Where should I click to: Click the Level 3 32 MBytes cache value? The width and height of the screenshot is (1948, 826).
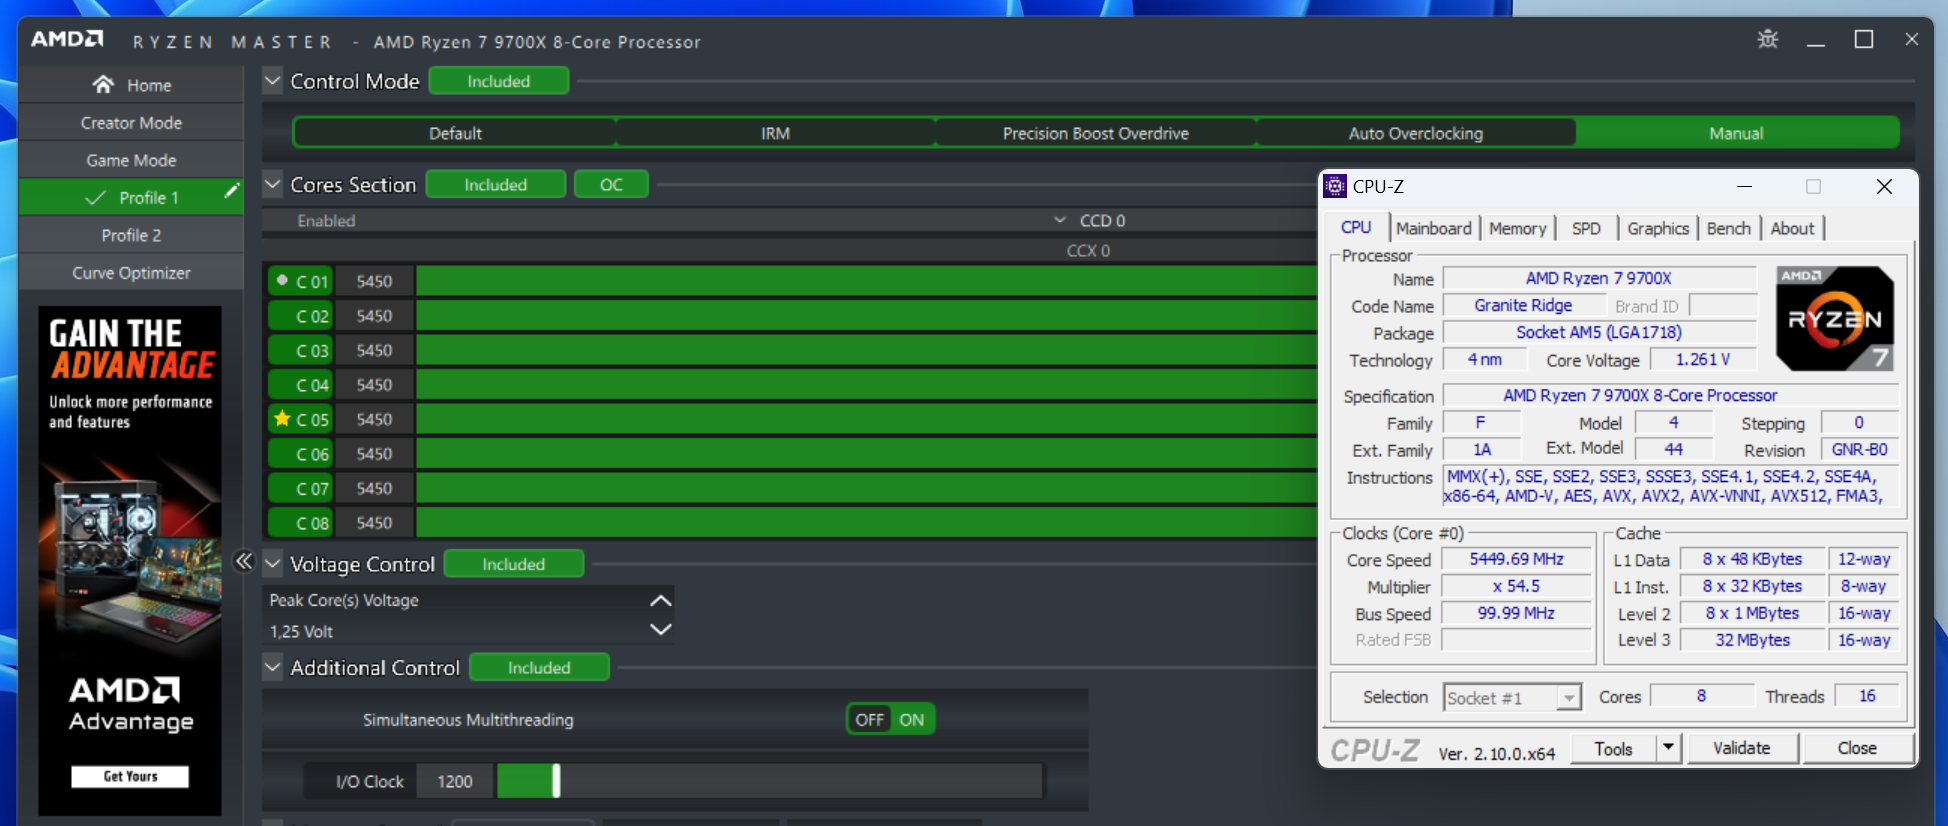(1752, 640)
